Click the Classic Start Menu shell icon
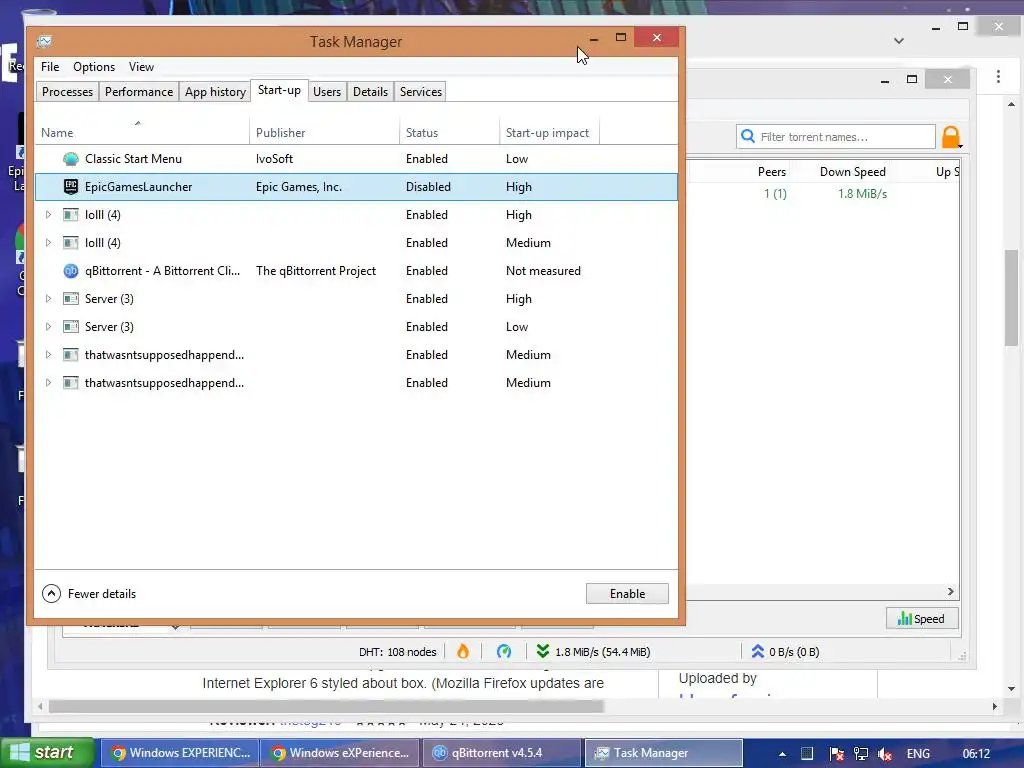 point(71,159)
